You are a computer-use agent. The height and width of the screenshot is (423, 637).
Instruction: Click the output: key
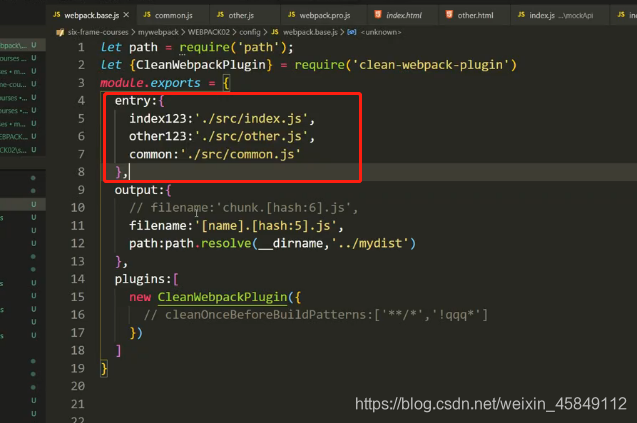tap(139, 190)
